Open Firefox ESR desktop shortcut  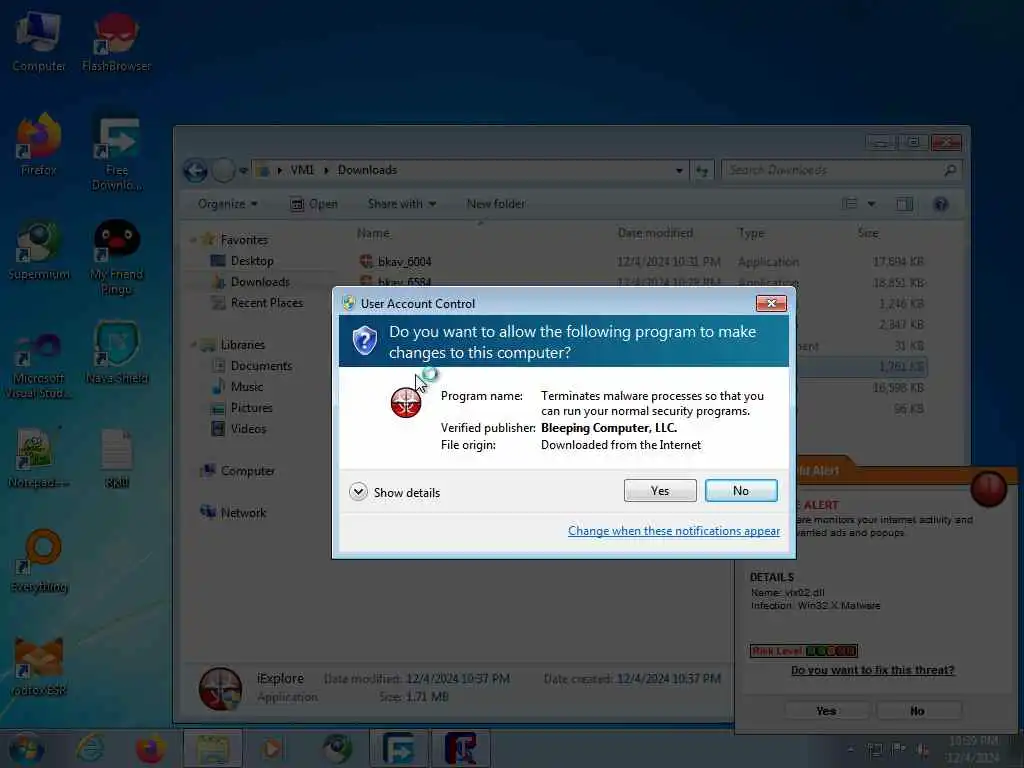pos(39,665)
